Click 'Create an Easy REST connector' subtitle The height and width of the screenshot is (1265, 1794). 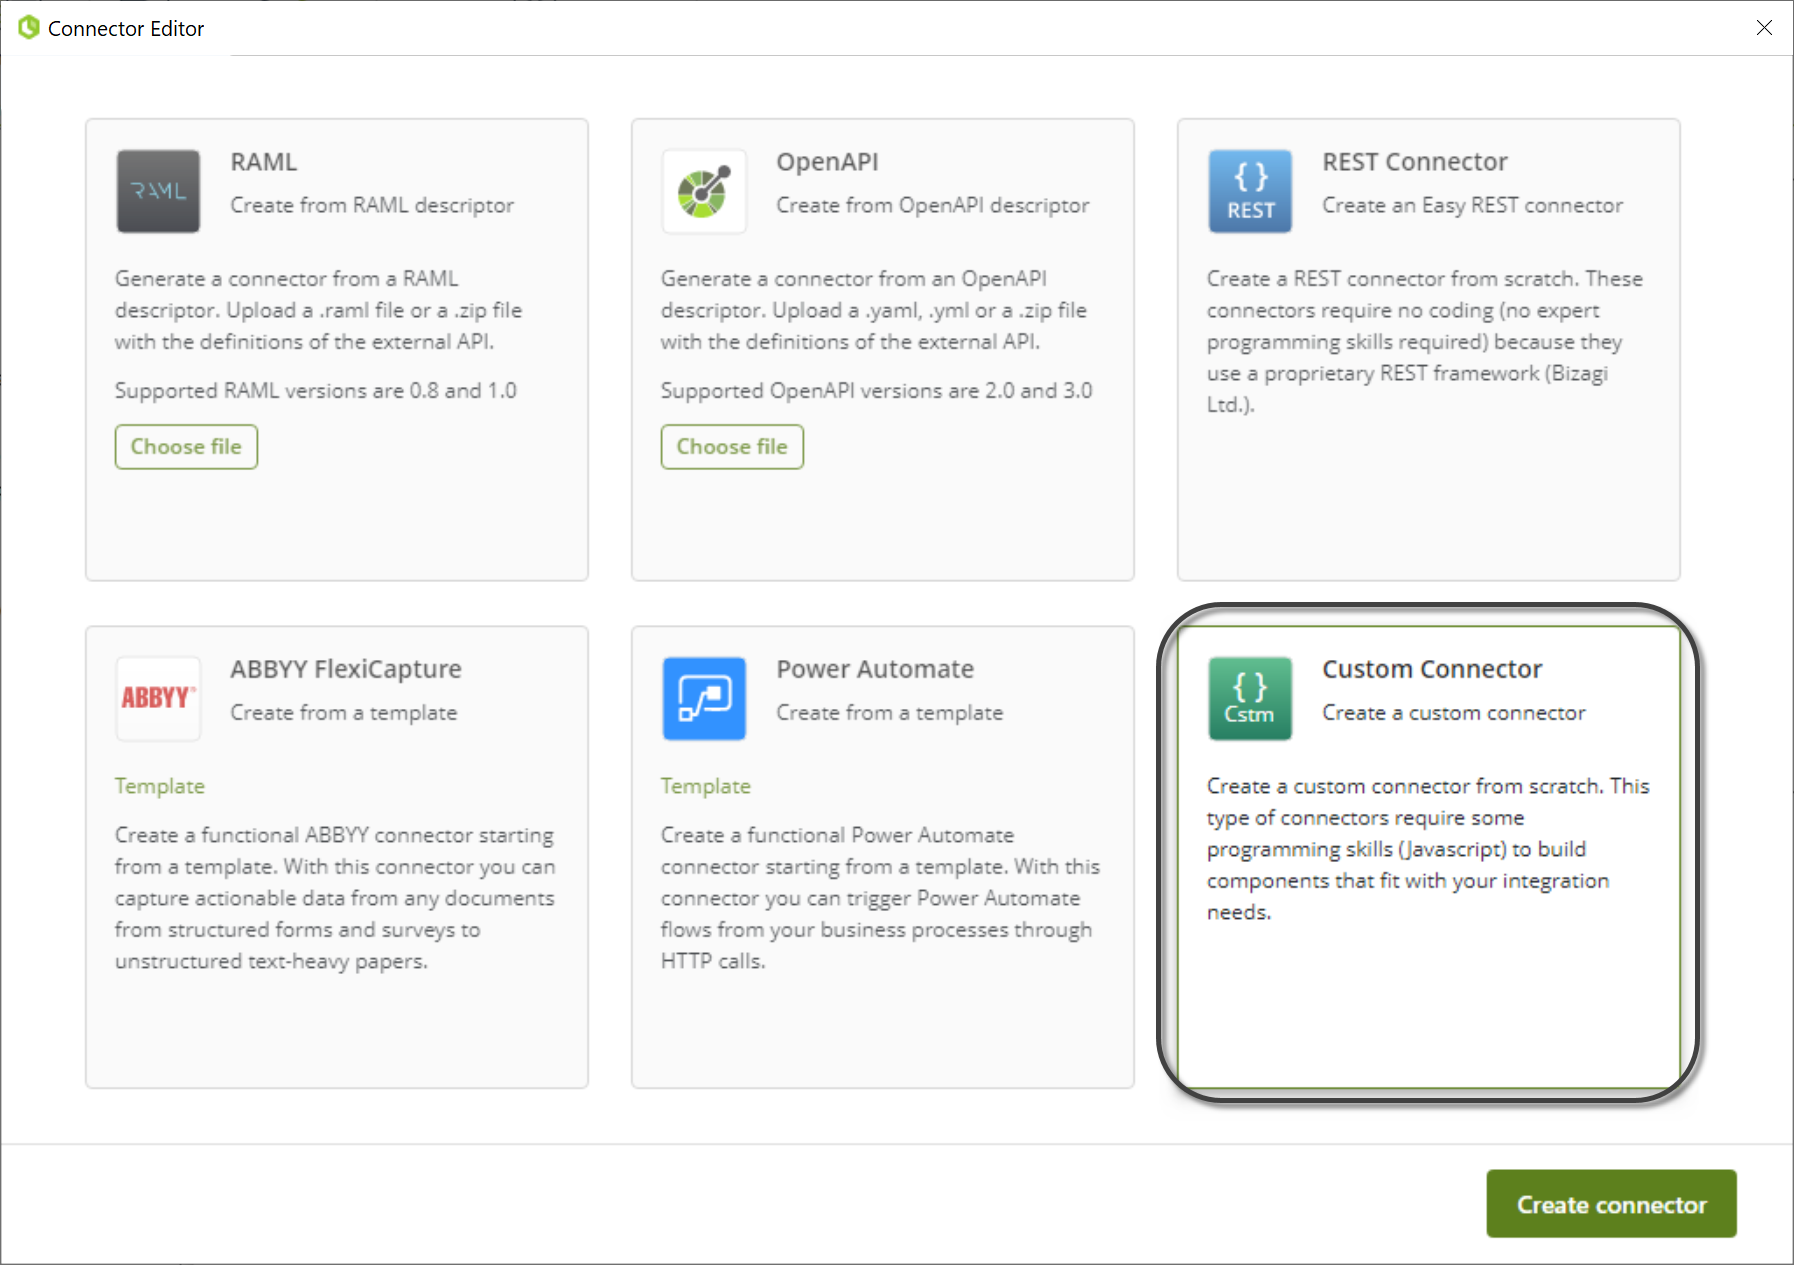[x=1472, y=205]
